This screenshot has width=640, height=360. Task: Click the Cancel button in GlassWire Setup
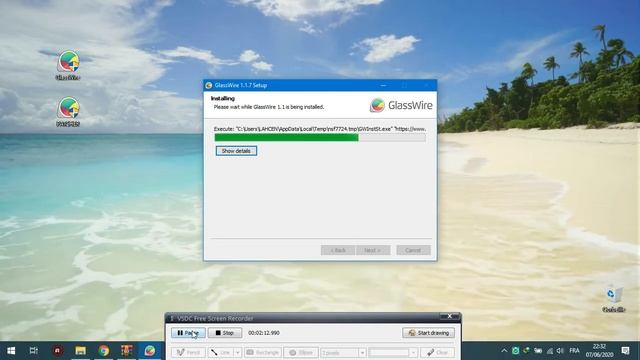coord(413,250)
